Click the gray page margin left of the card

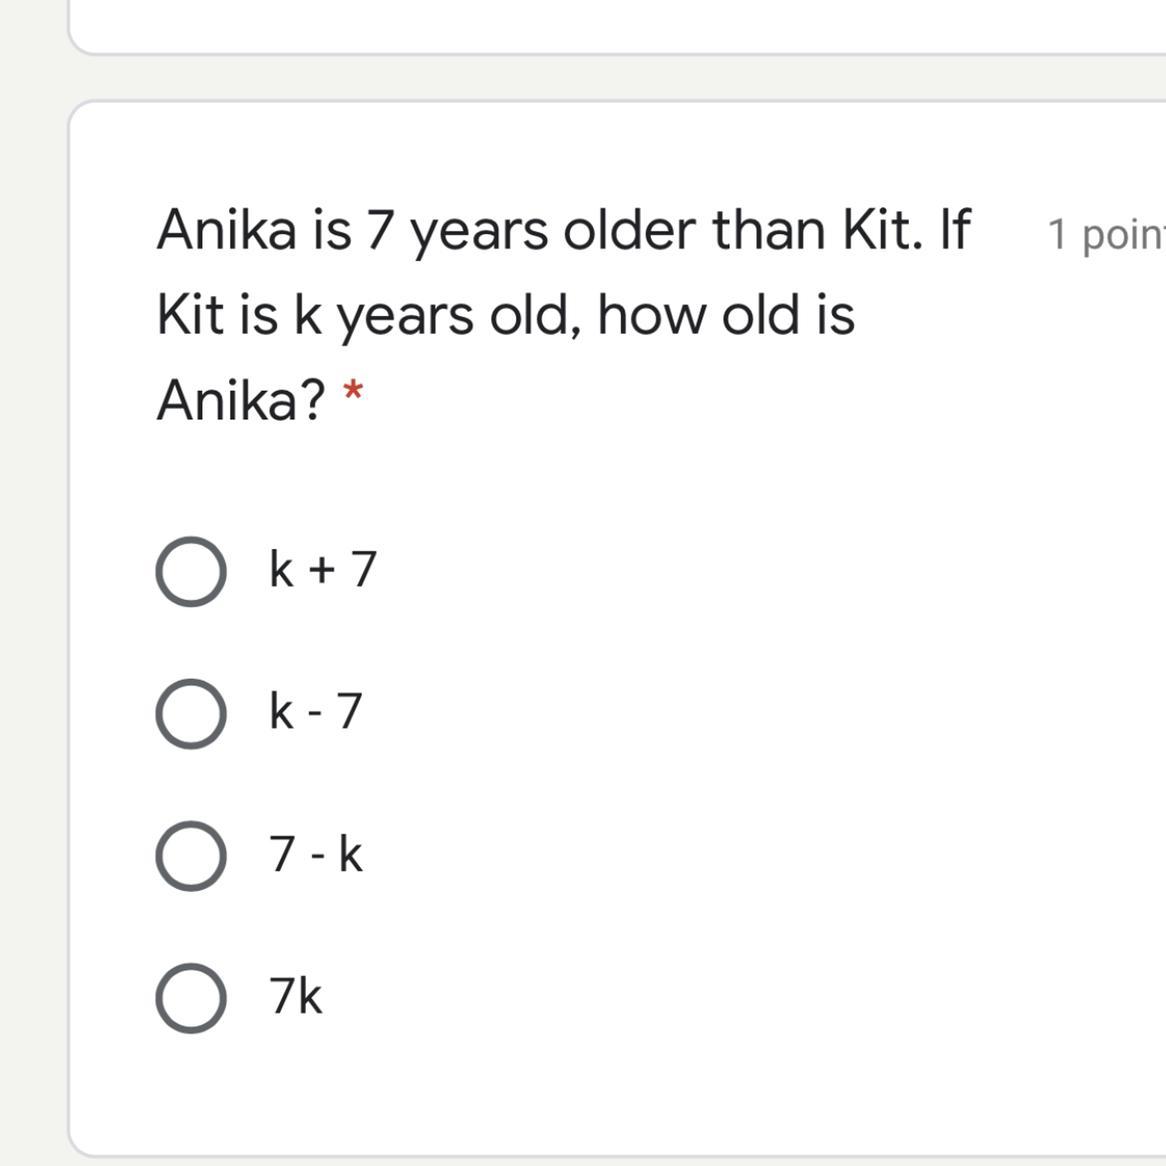pyautogui.click(x=32, y=600)
